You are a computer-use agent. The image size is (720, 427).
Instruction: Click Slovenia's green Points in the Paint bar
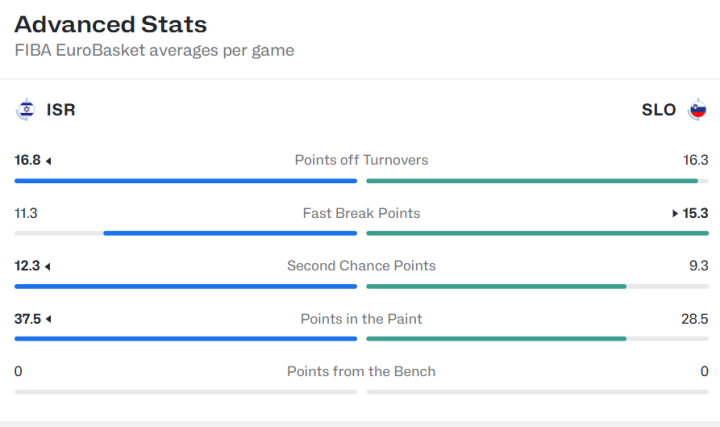point(496,339)
